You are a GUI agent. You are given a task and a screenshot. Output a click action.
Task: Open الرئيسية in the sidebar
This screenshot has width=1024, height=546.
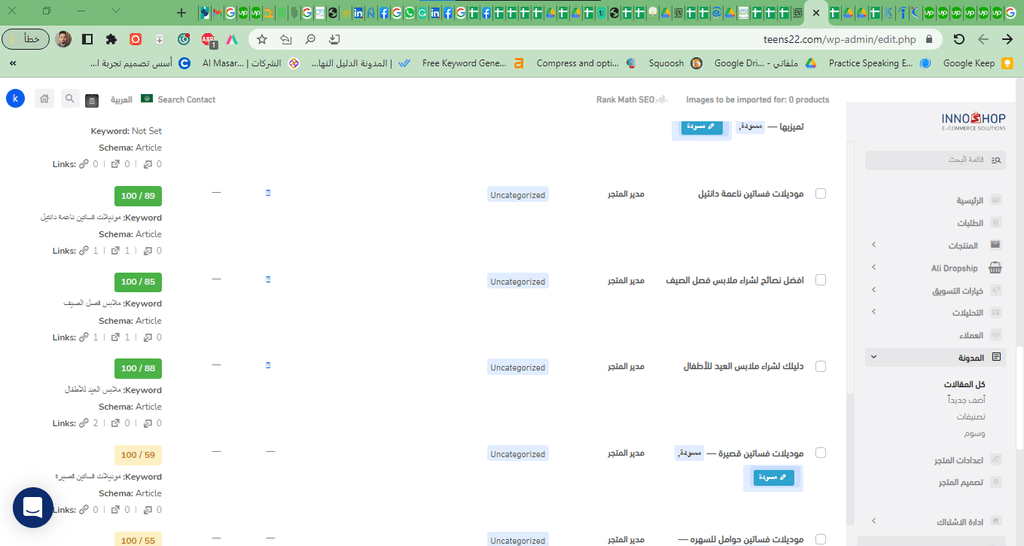pos(969,201)
